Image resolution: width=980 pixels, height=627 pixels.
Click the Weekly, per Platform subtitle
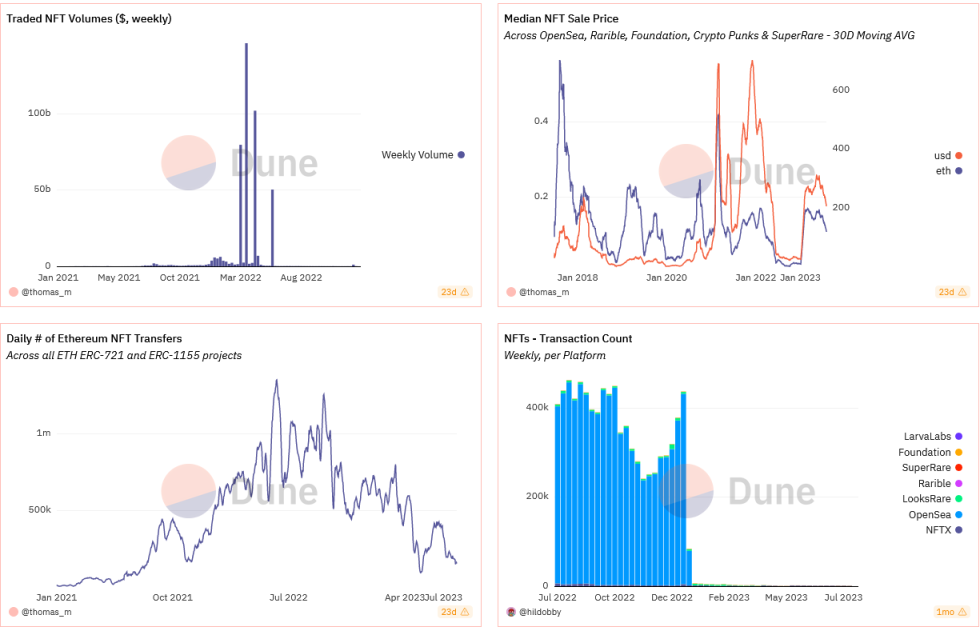(554, 356)
